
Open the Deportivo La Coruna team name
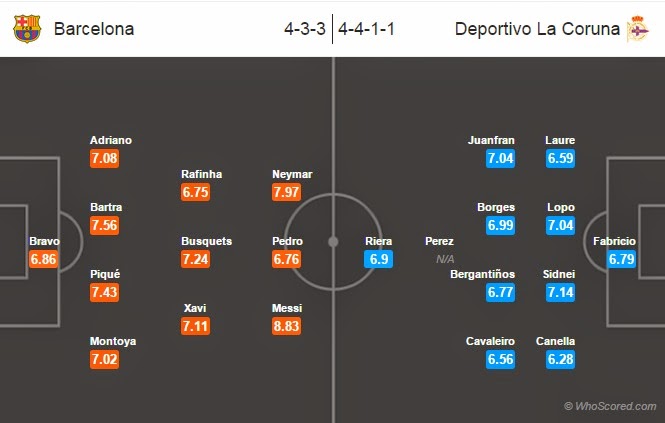537,29
